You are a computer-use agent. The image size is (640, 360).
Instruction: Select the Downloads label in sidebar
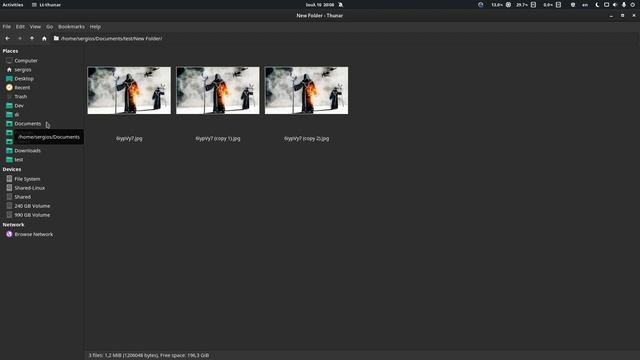27,151
